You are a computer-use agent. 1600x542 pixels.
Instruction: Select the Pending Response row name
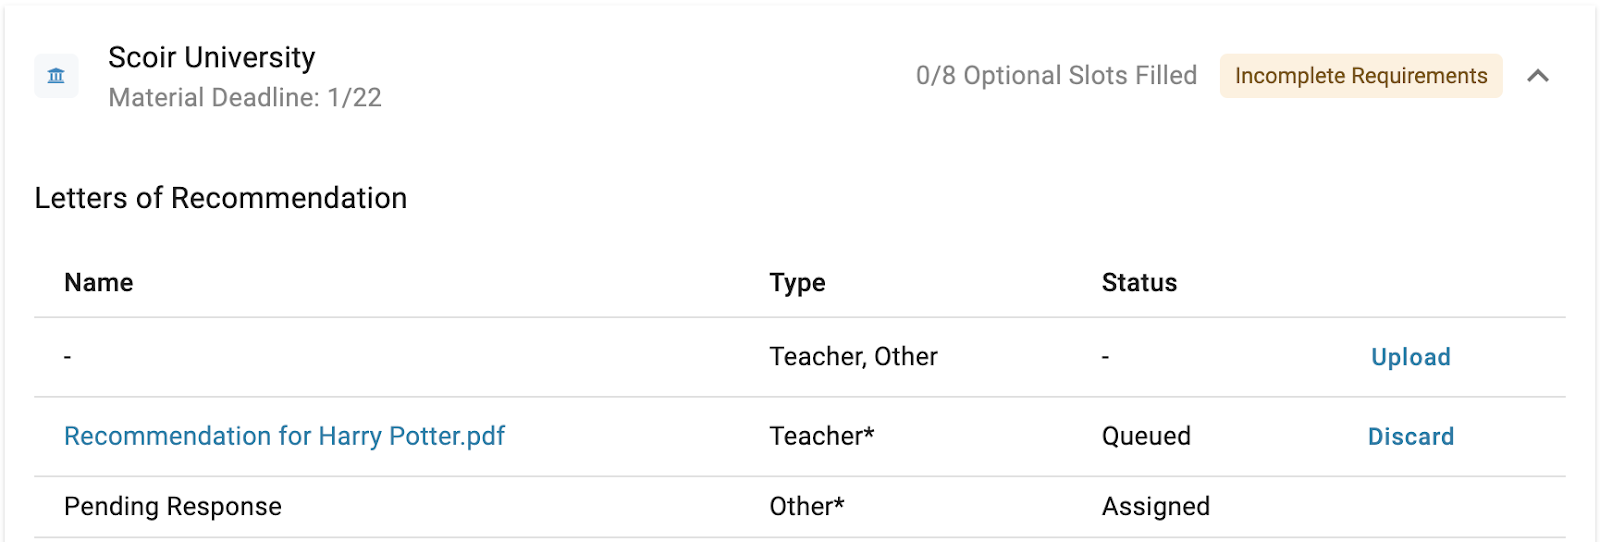click(x=172, y=507)
